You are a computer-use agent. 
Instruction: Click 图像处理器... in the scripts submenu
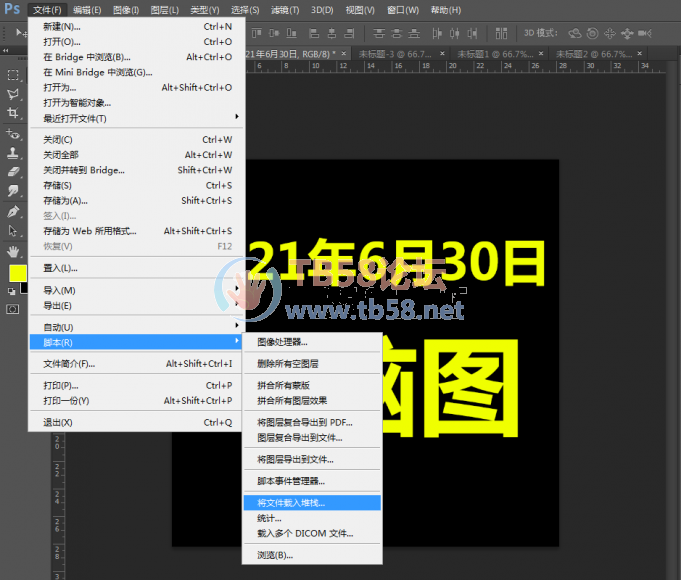(282, 342)
